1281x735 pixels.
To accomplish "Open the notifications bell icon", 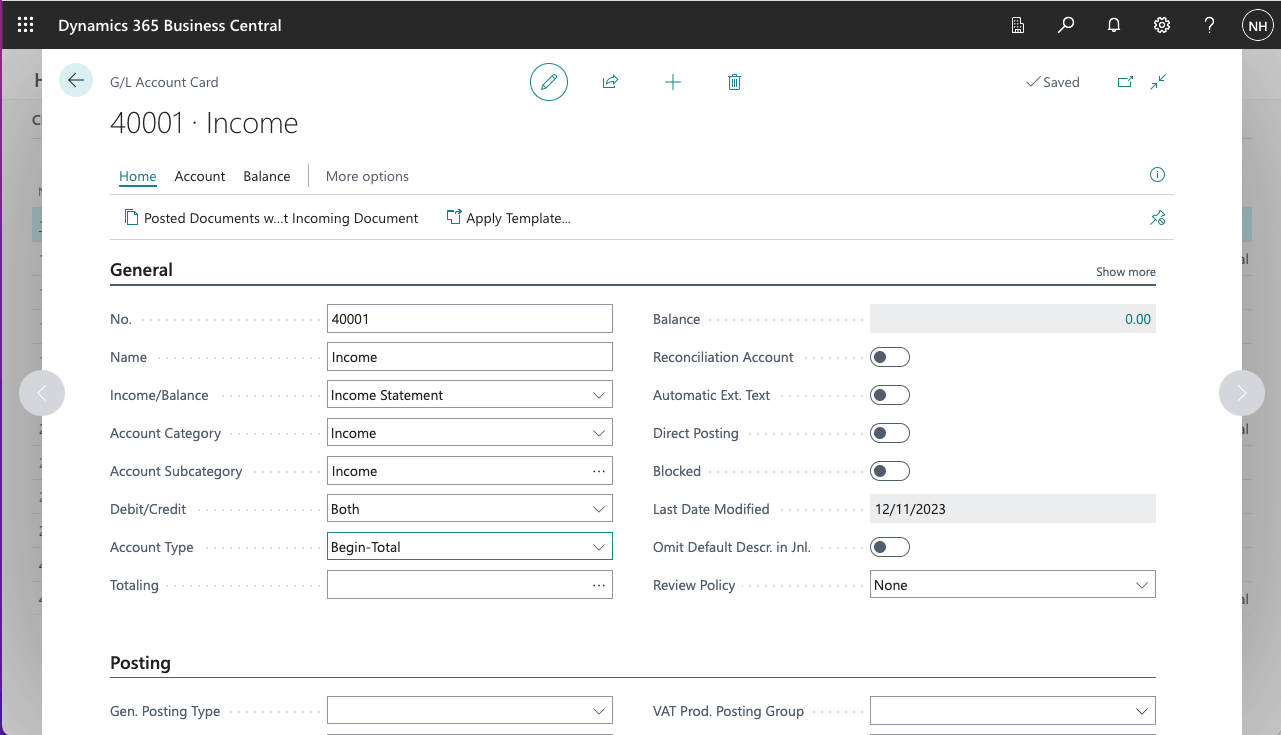I will click(1114, 25).
